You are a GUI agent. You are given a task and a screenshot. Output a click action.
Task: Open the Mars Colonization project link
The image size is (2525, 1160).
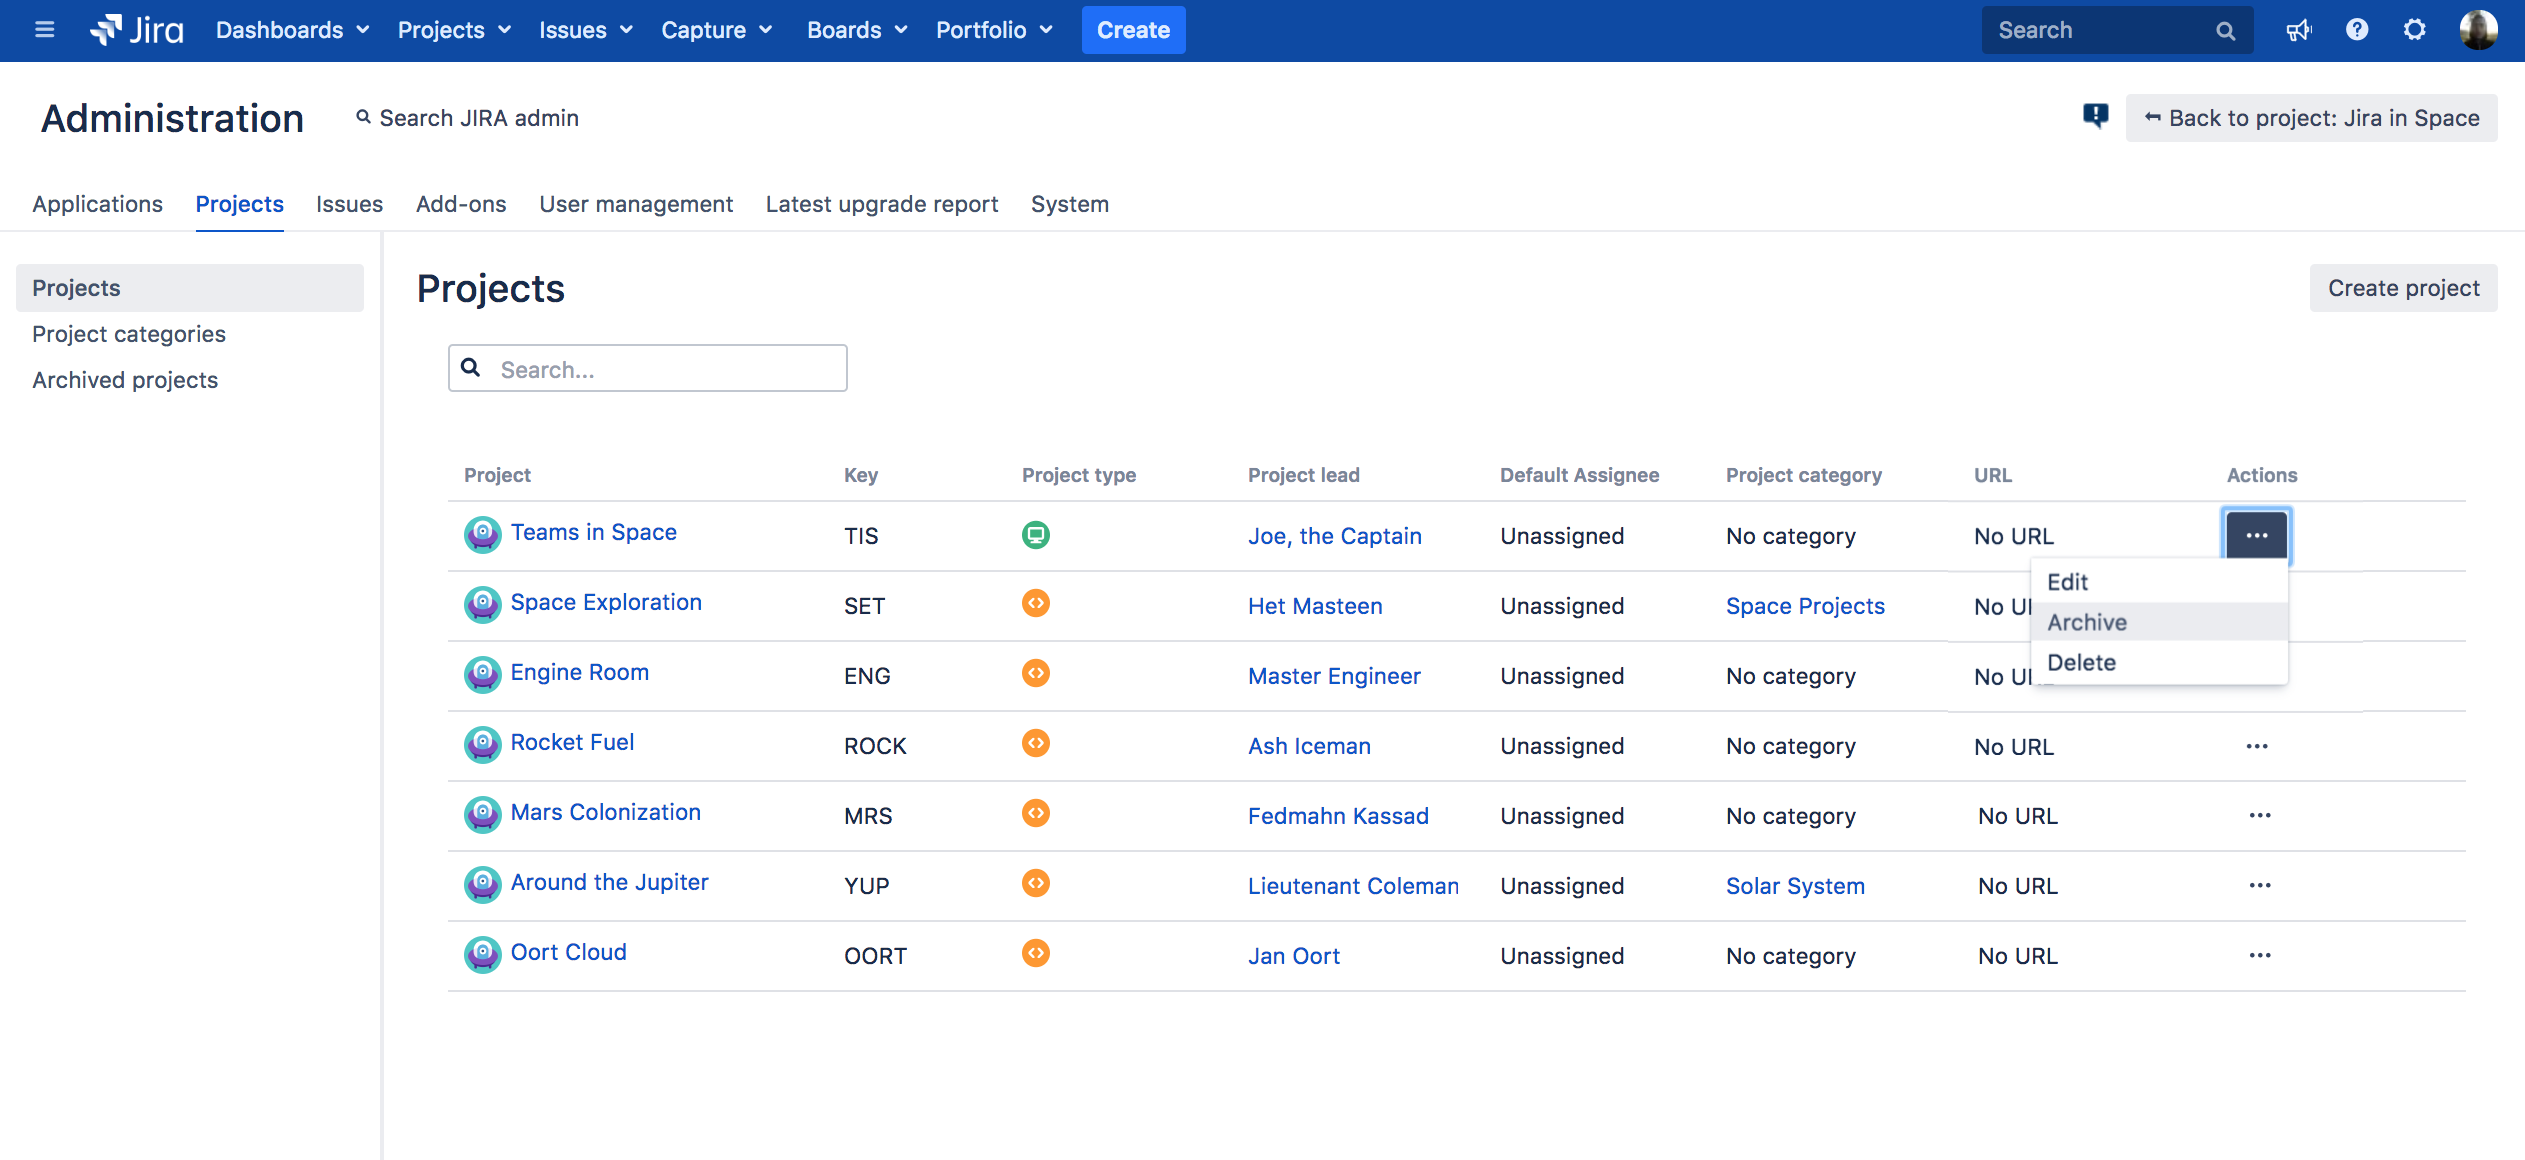605,812
